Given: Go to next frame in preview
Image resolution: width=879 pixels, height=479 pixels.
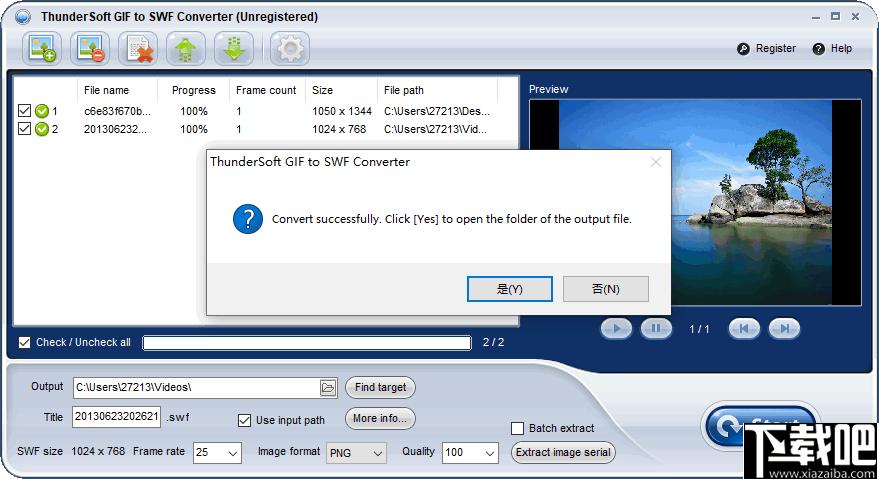Looking at the screenshot, I should (784, 329).
